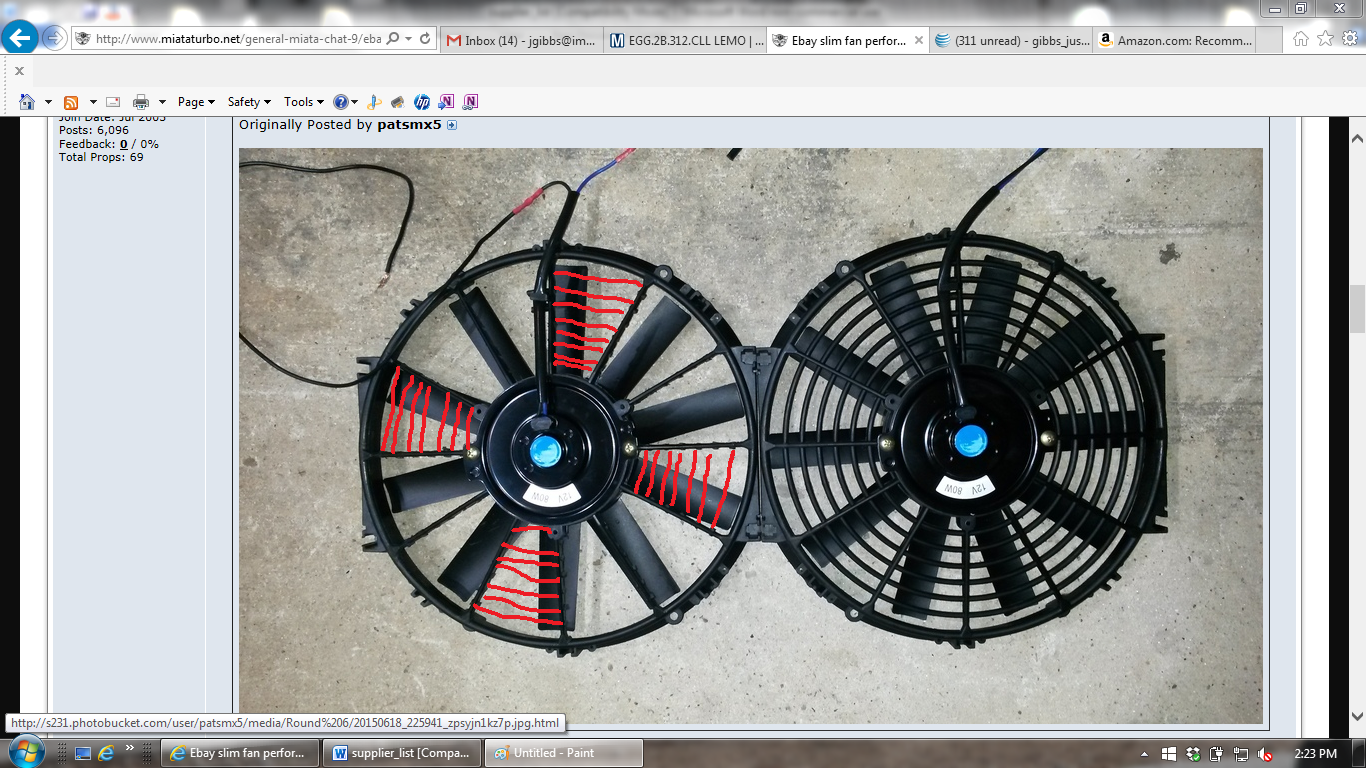Open a new blank tab
The image size is (1366, 768).
[x=1269, y=41]
